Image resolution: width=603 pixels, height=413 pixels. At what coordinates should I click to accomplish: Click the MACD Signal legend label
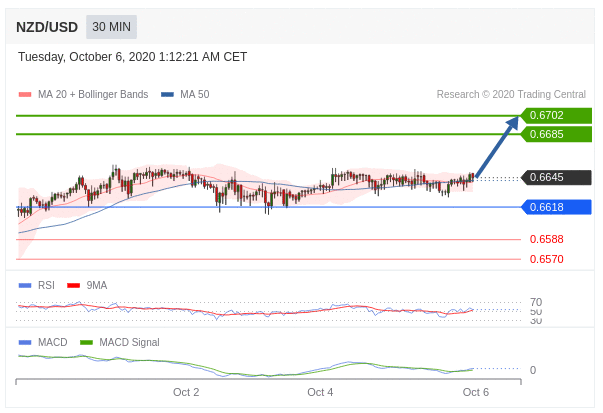click(129, 342)
